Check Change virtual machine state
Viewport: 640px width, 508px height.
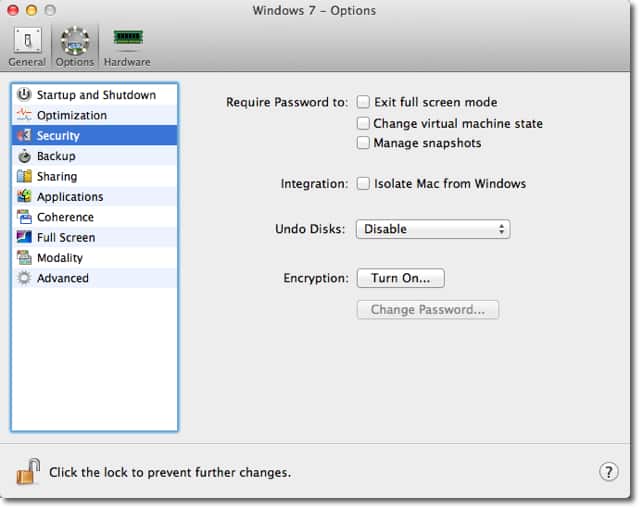pyautogui.click(x=363, y=123)
